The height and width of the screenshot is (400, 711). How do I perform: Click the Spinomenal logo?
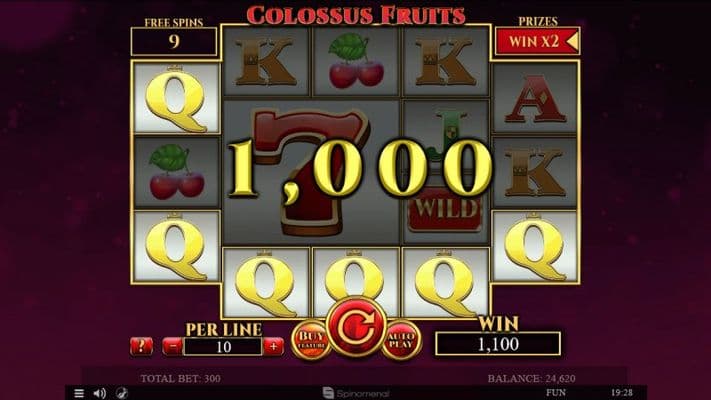356,393
